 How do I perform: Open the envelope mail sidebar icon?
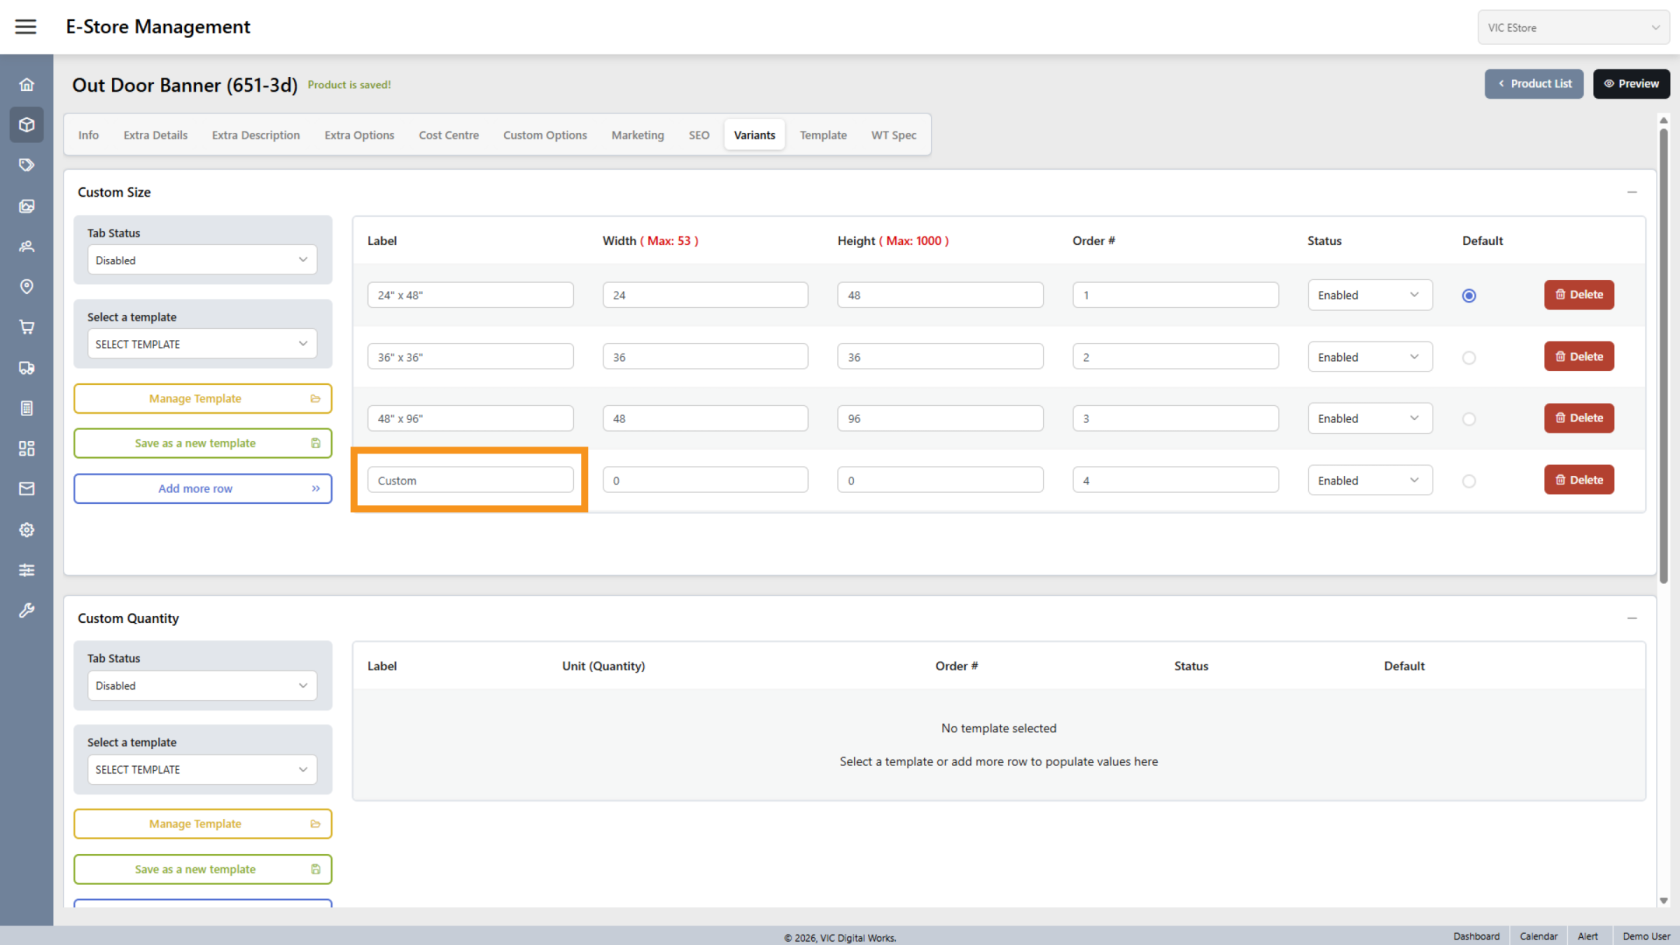pyautogui.click(x=27, y=489)
